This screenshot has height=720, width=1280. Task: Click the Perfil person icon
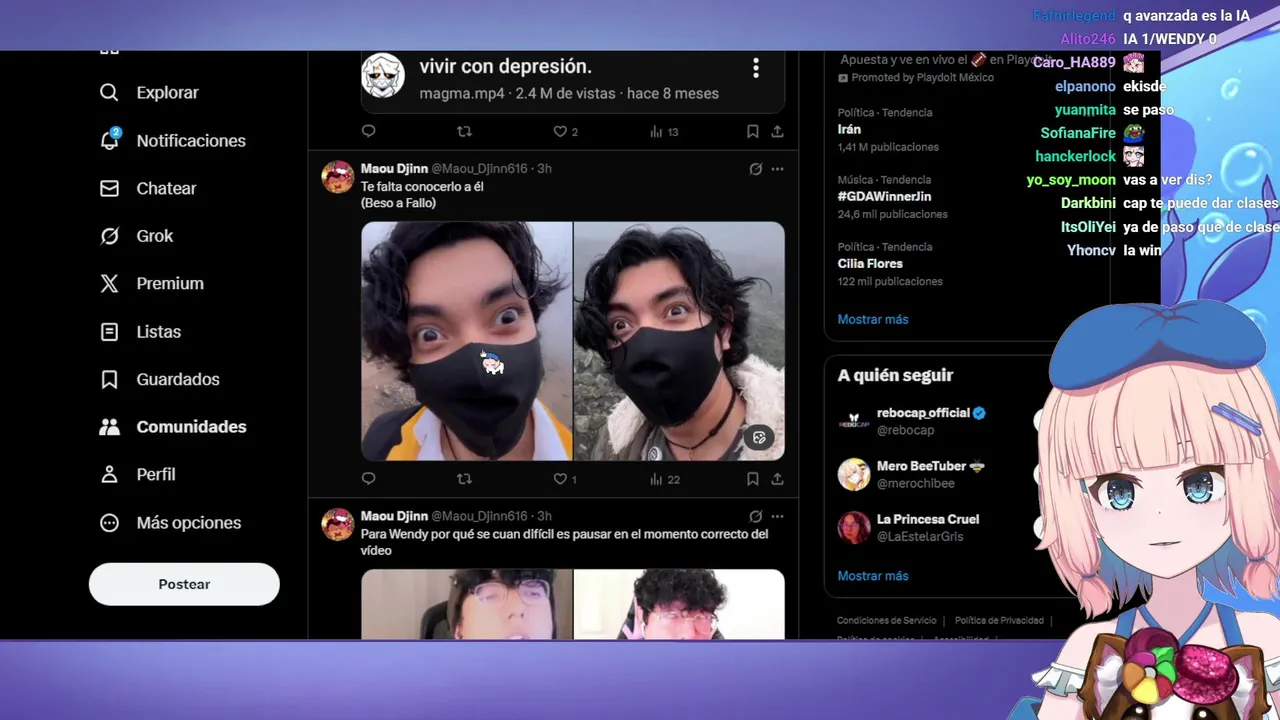(109, 475)
